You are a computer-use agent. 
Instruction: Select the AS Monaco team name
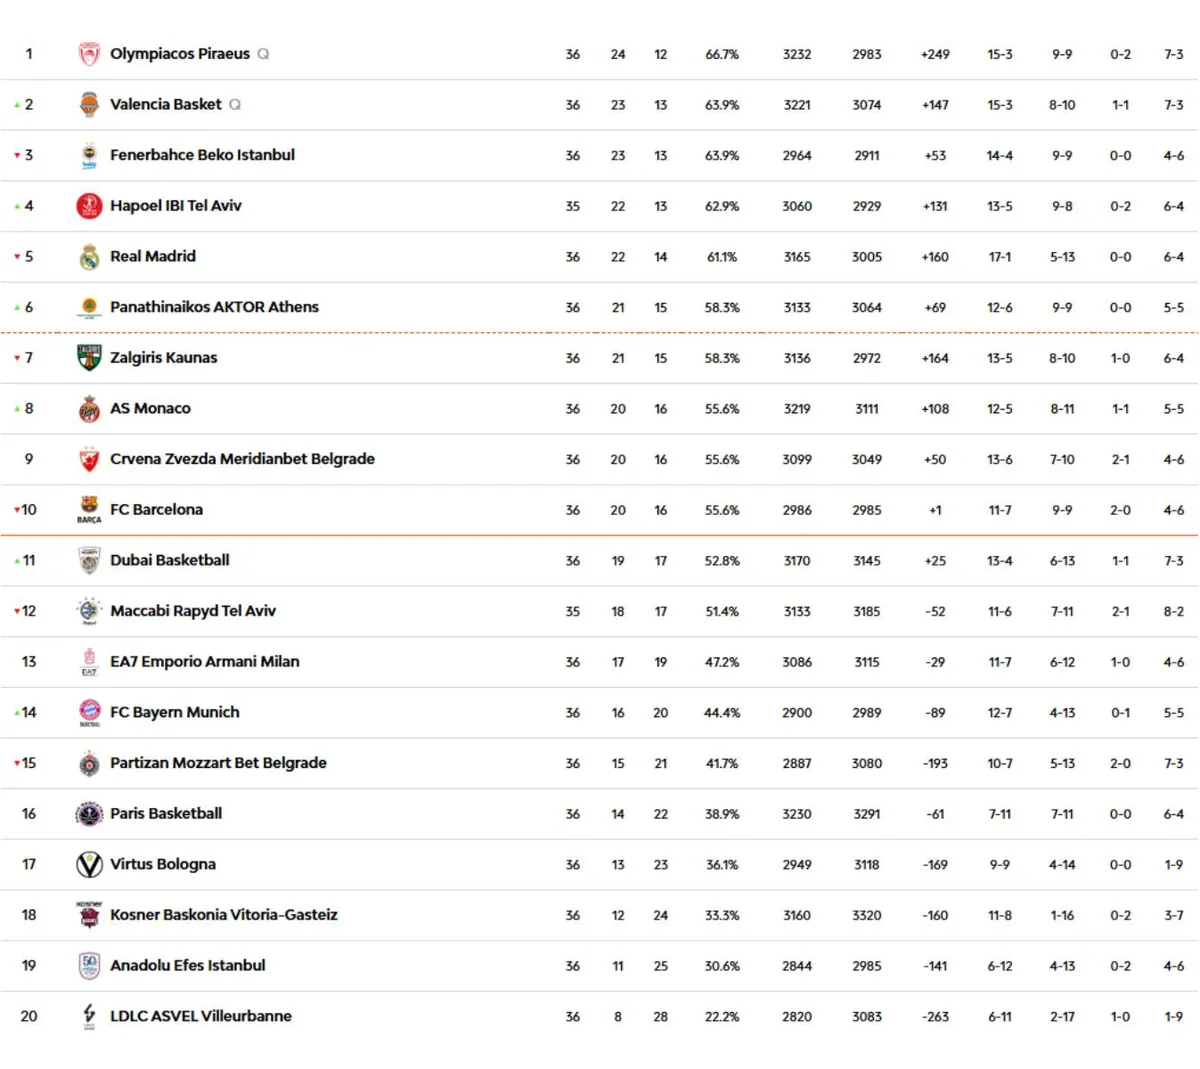(x=150, y=408)
